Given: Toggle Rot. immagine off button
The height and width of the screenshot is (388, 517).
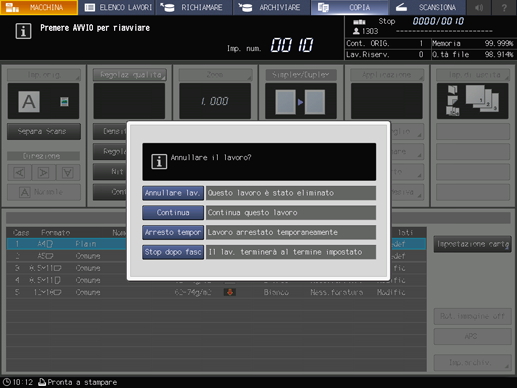Looking at the screenshot, I should (x=472, y=316).
